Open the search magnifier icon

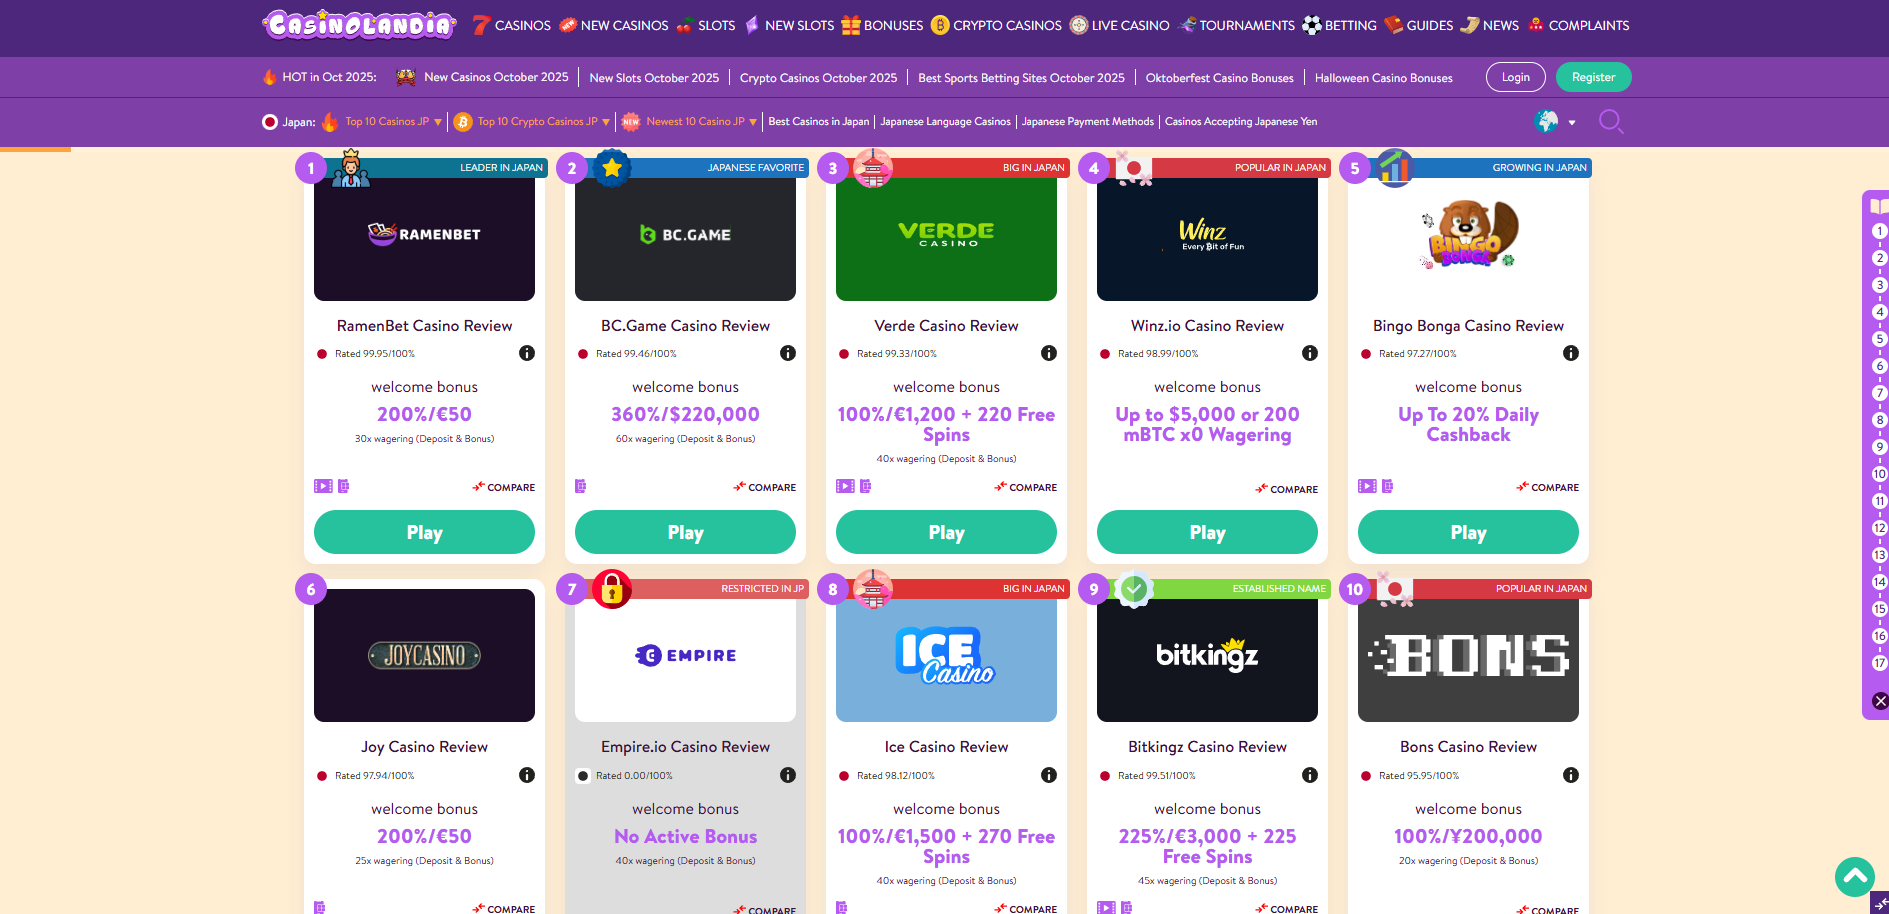1610,122
